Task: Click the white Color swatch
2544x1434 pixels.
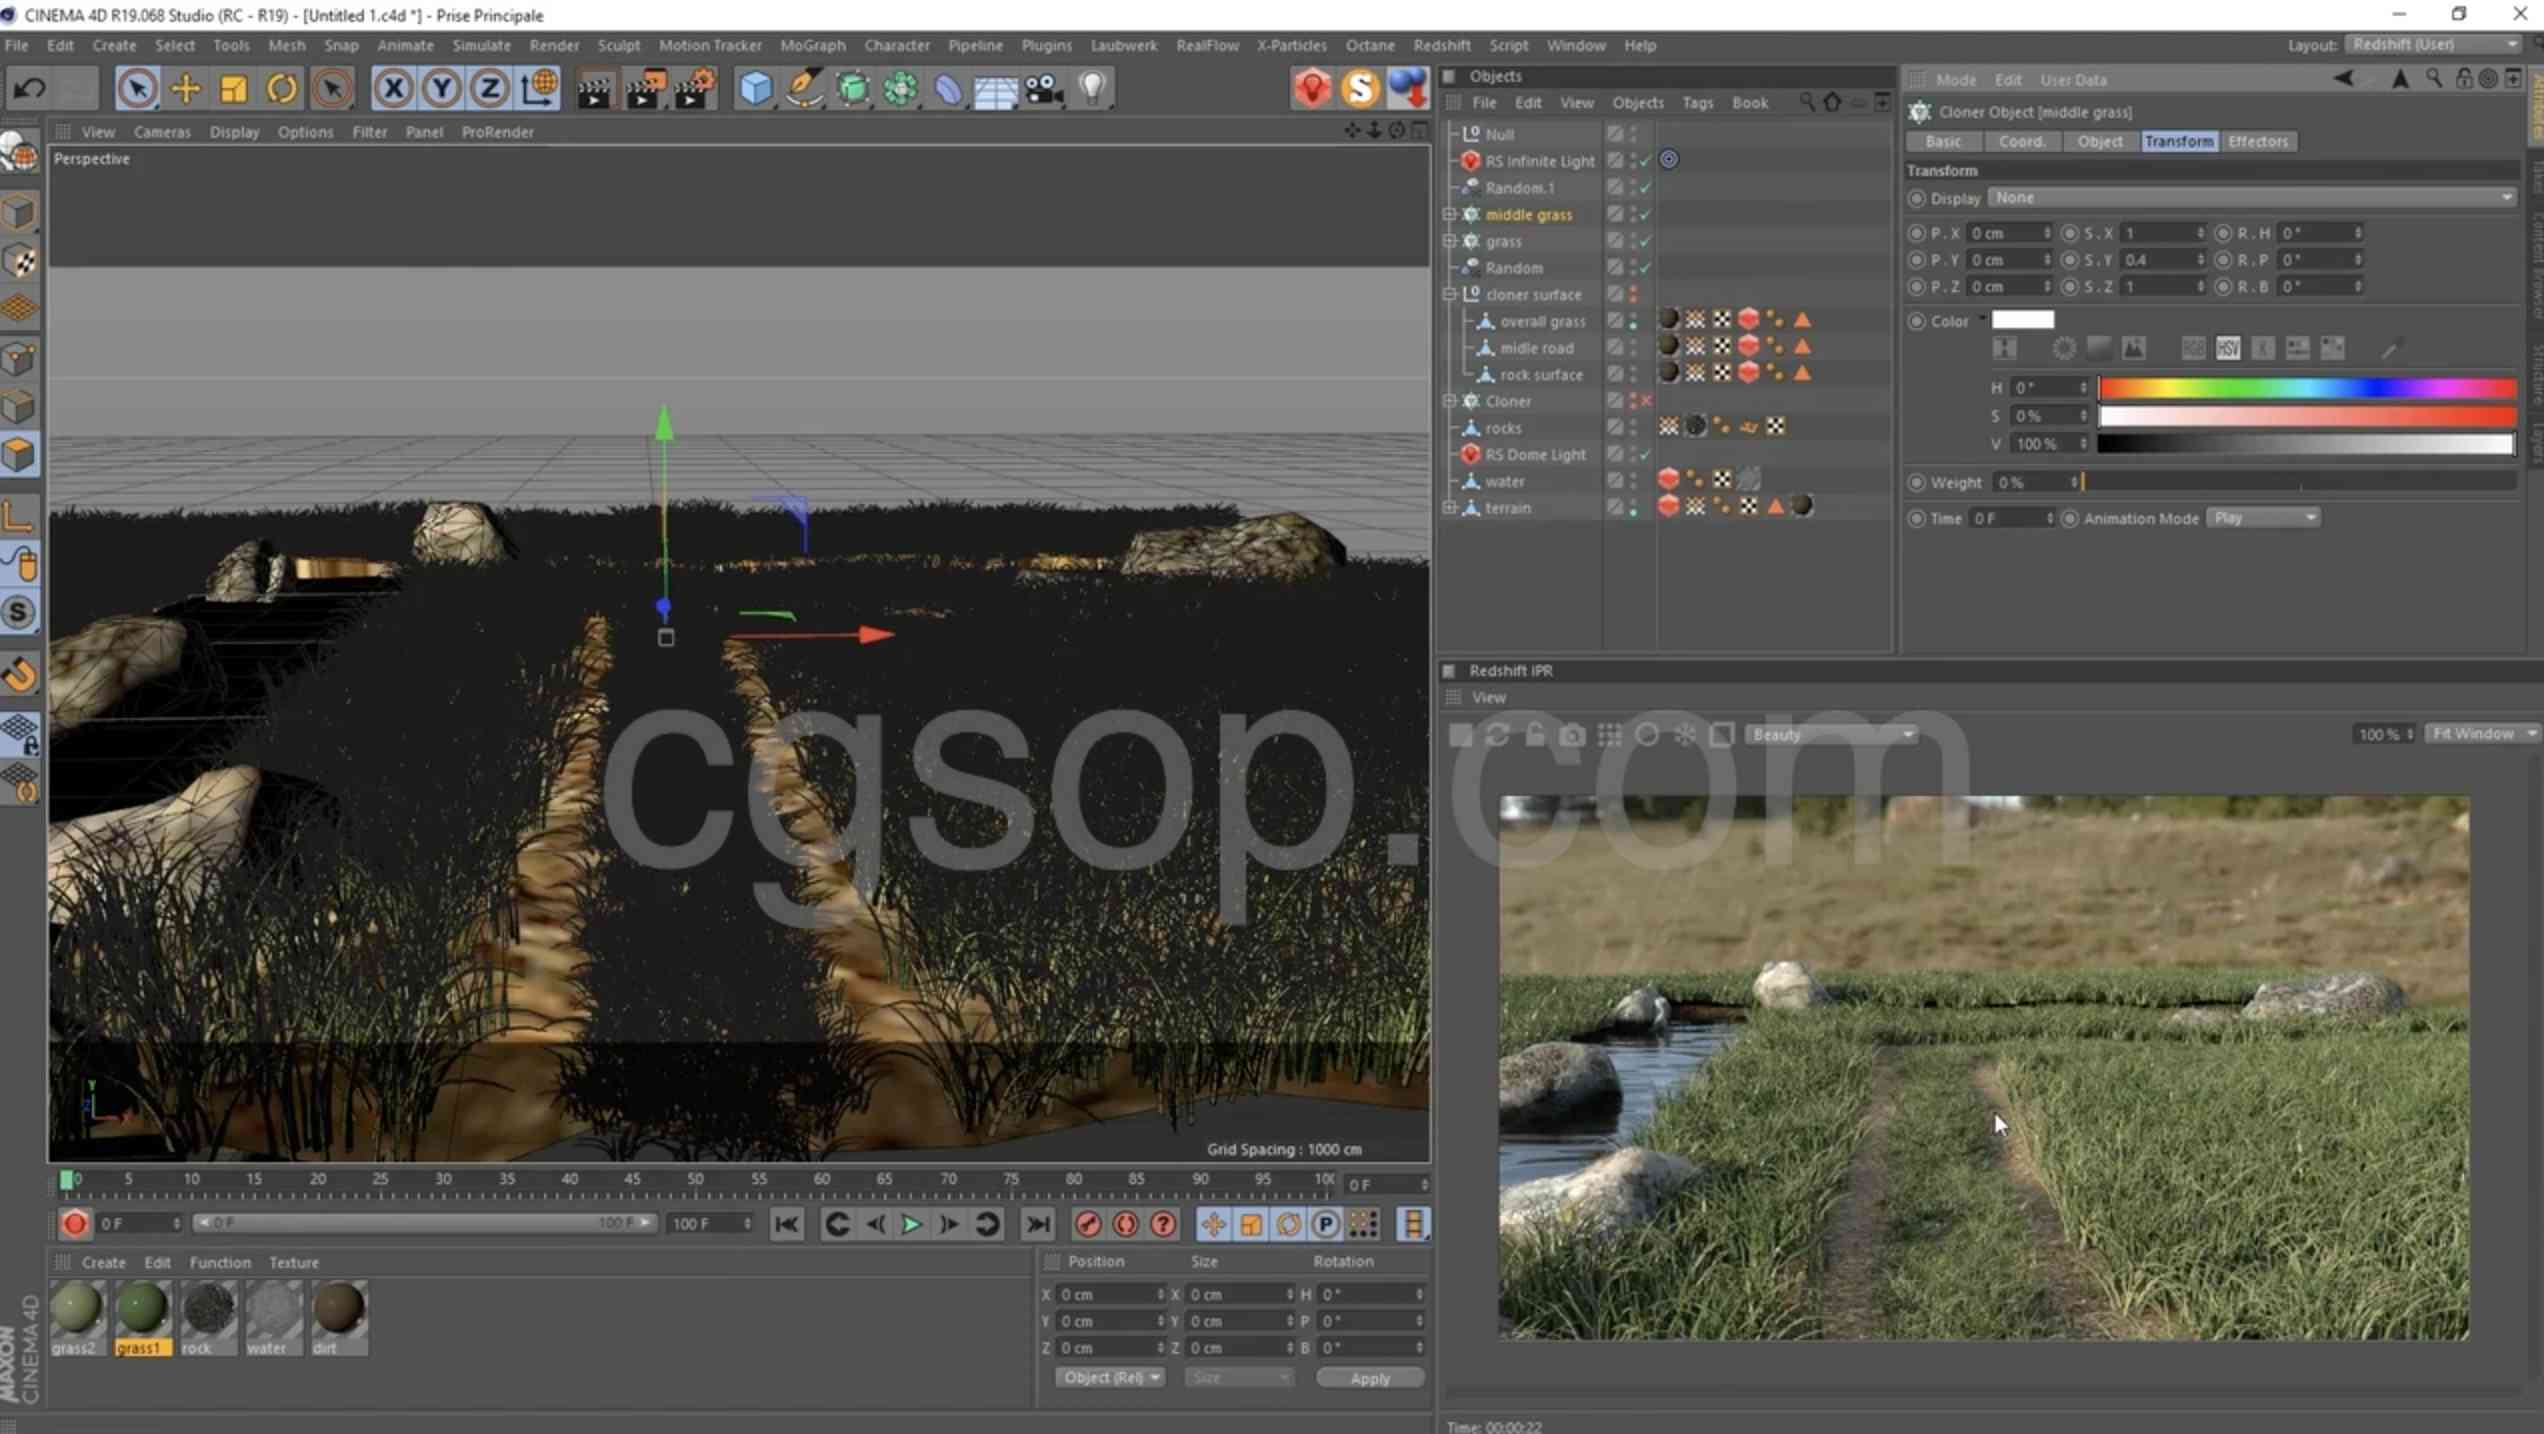Action: pos(2022,320)
